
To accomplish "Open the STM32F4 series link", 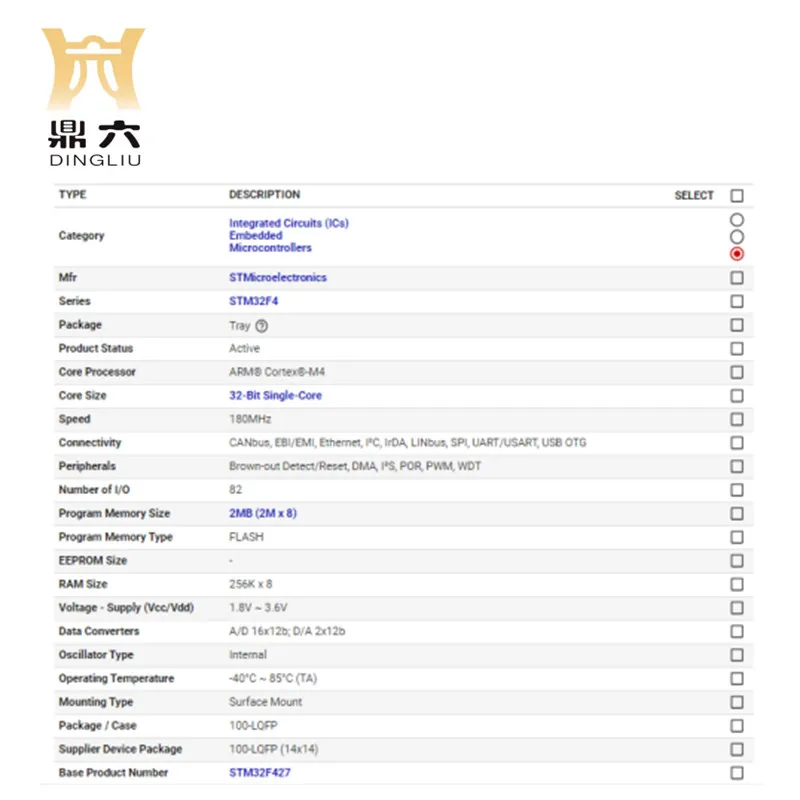I will pos(254,301).
